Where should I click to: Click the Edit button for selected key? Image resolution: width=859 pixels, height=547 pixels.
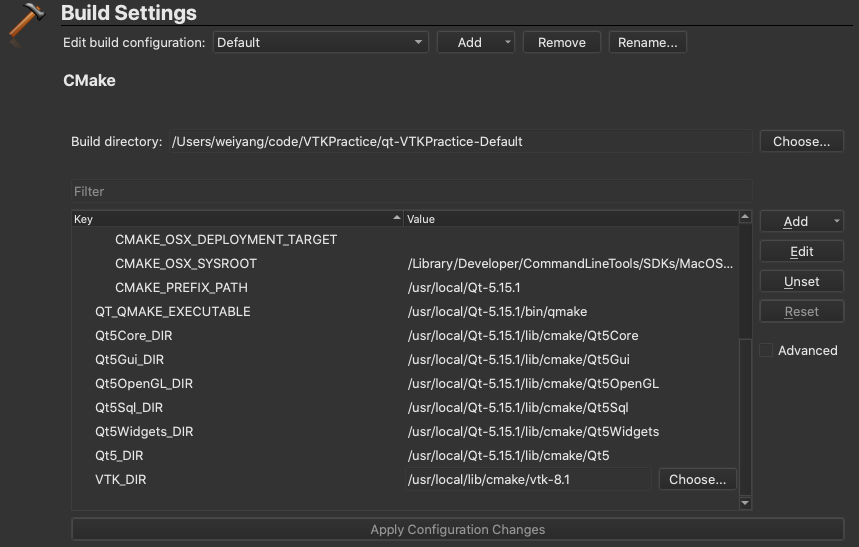801,252
